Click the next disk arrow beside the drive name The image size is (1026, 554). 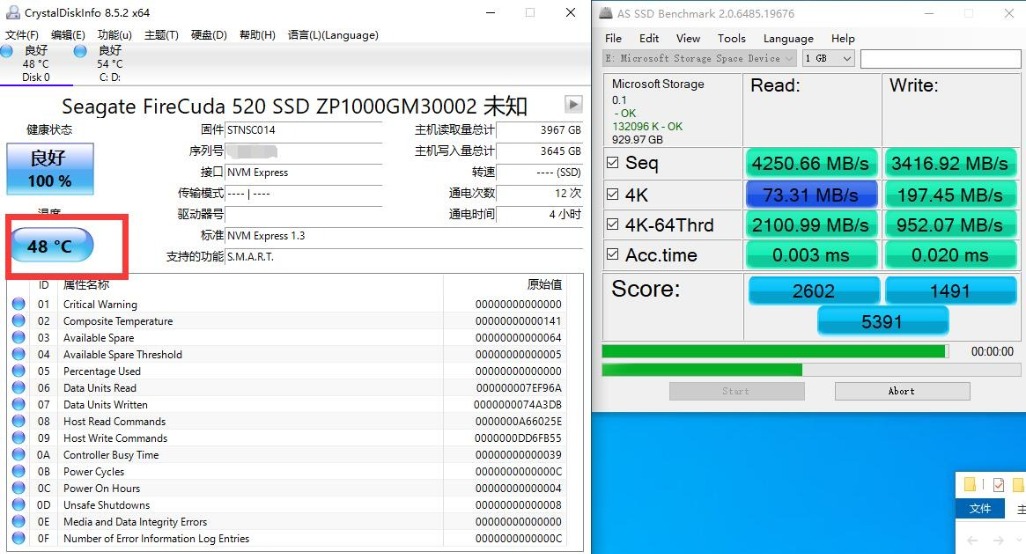tap(573, 105)
